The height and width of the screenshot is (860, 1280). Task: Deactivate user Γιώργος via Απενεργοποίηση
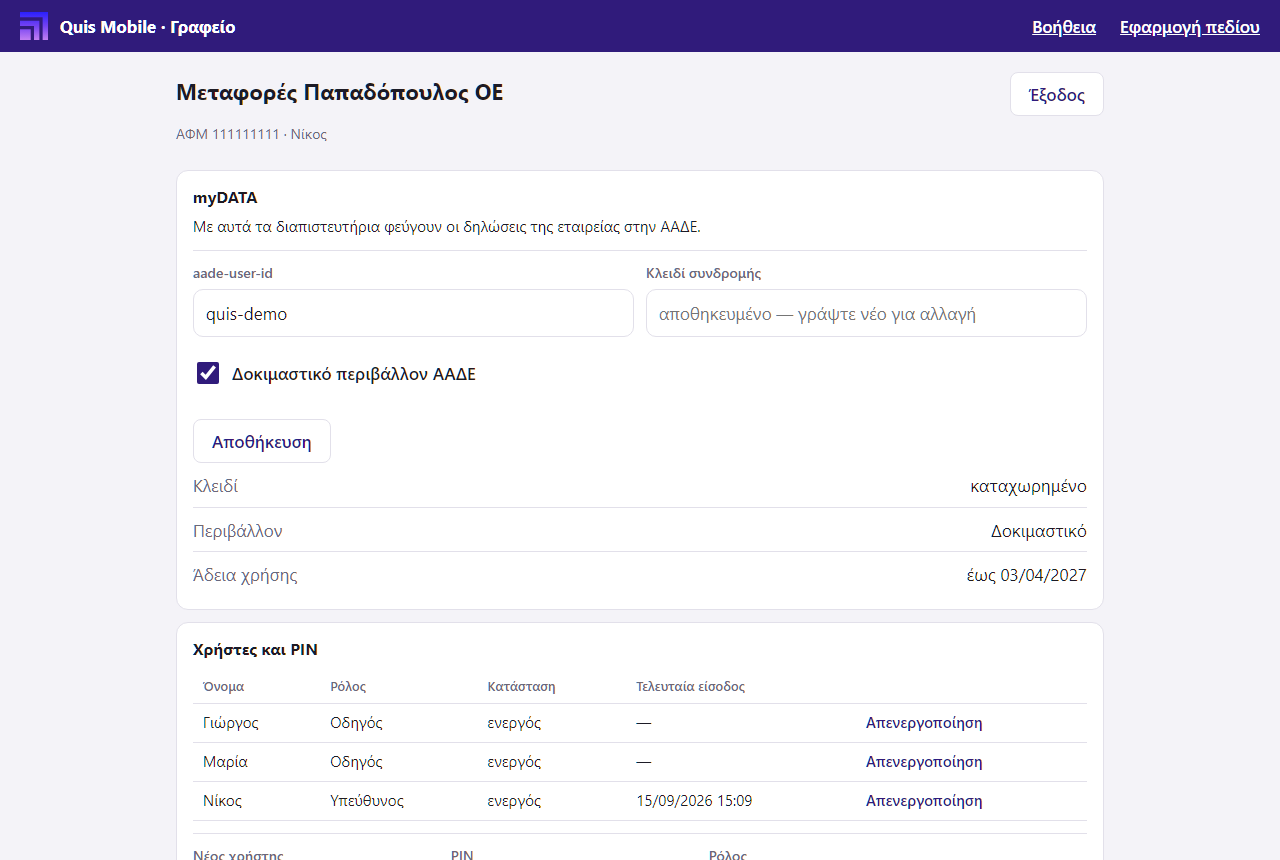(924, 723)
